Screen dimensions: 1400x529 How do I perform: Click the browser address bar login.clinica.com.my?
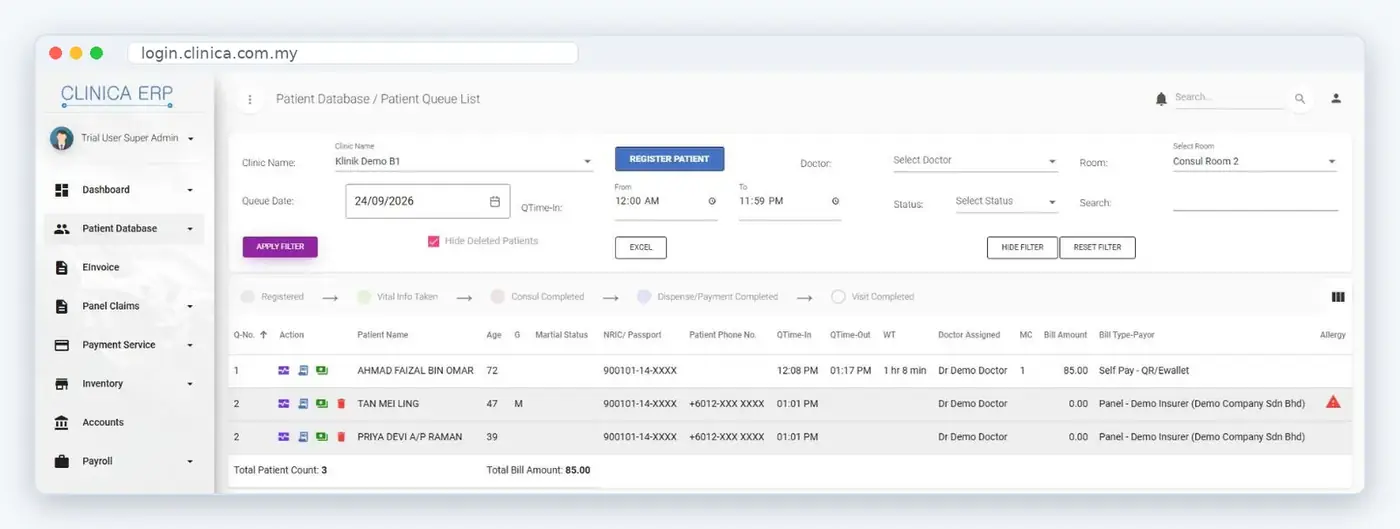(353, 54)
